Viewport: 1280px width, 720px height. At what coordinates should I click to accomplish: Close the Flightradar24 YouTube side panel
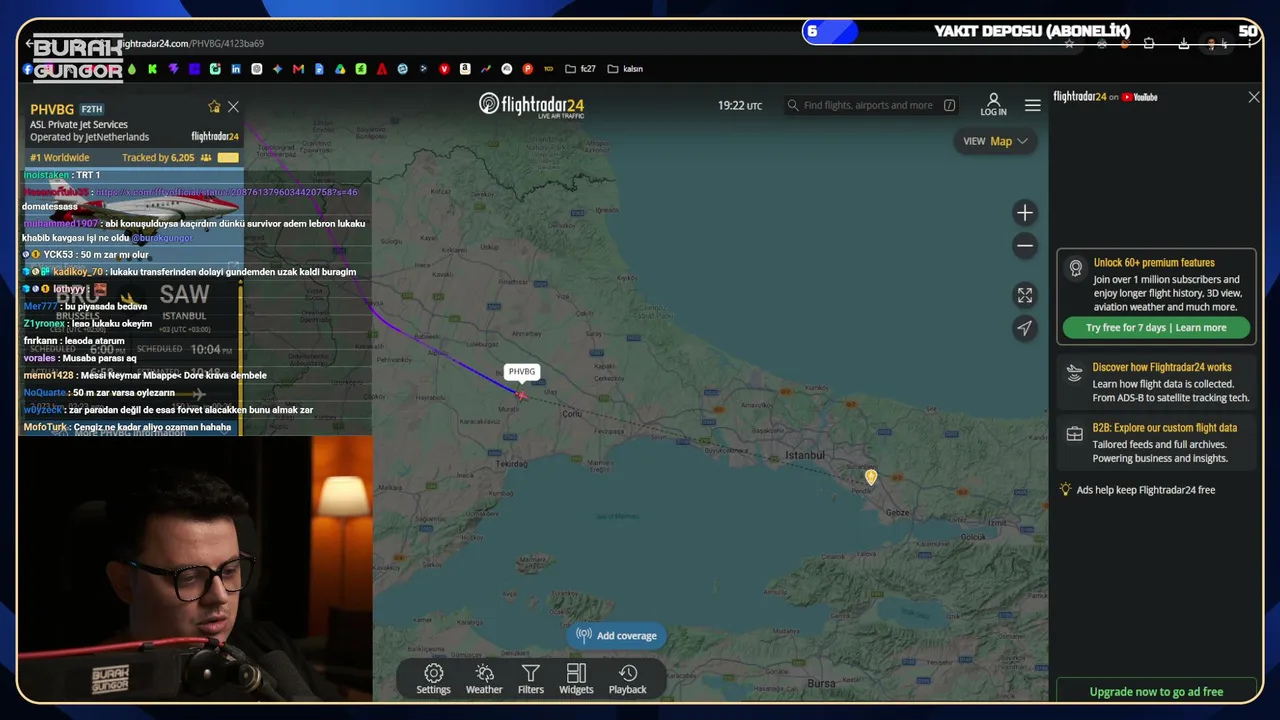pyautogui.click(x=1254, y=97)
